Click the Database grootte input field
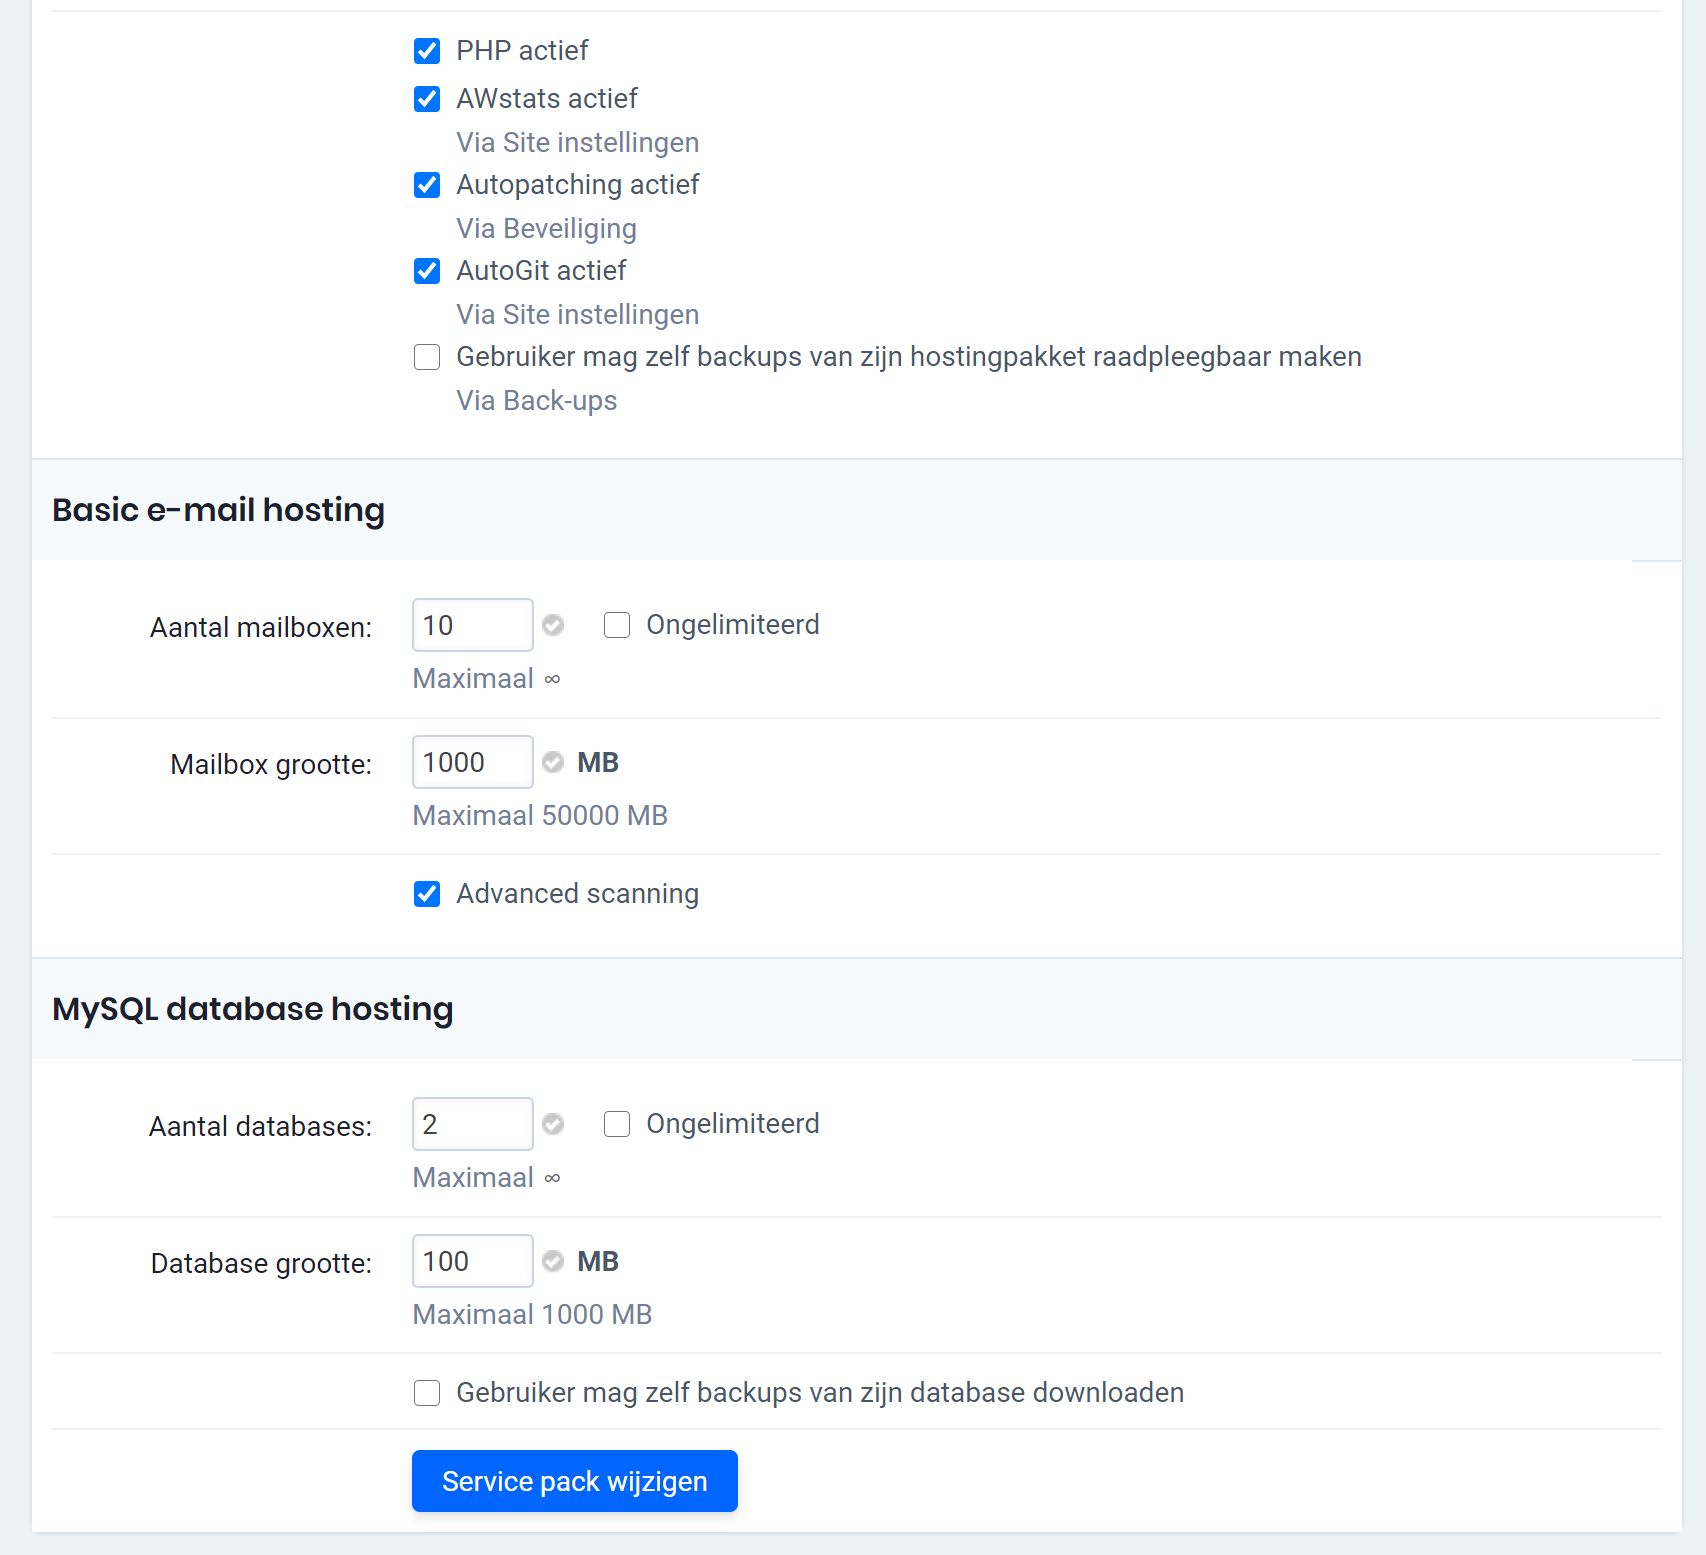 tap(471, 1261)
